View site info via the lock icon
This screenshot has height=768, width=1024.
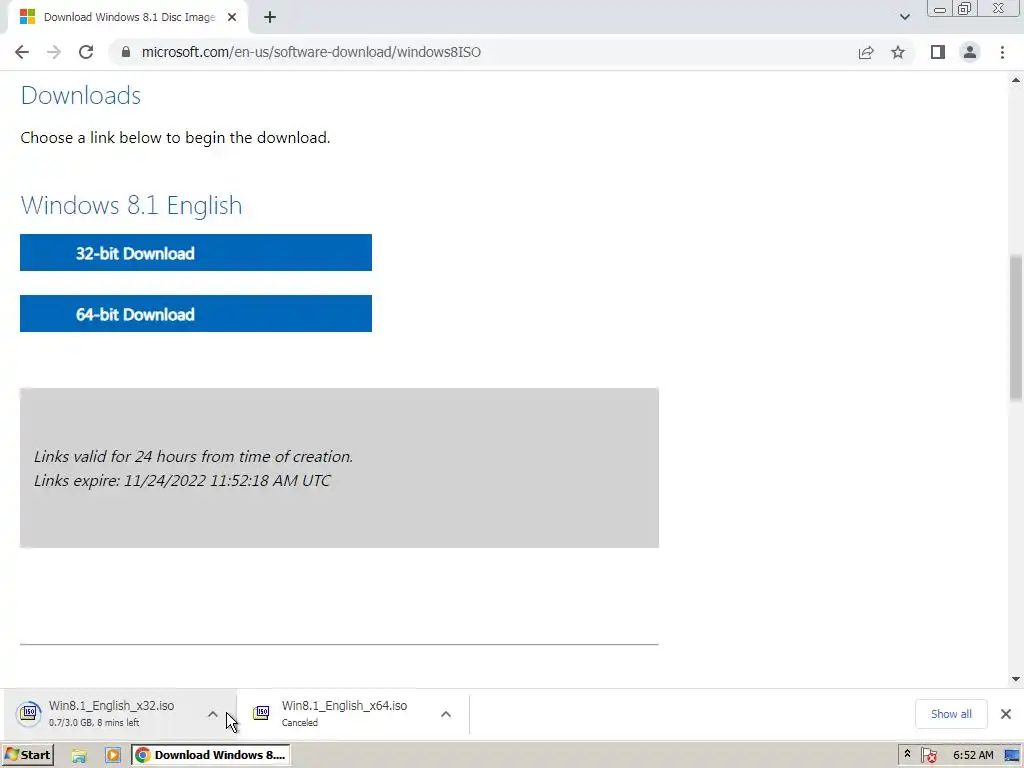[x=126, y=52]
